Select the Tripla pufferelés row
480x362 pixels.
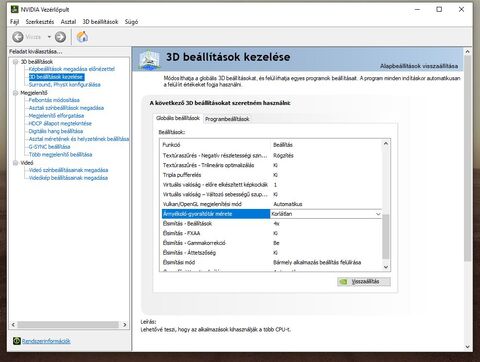point(271,175)
